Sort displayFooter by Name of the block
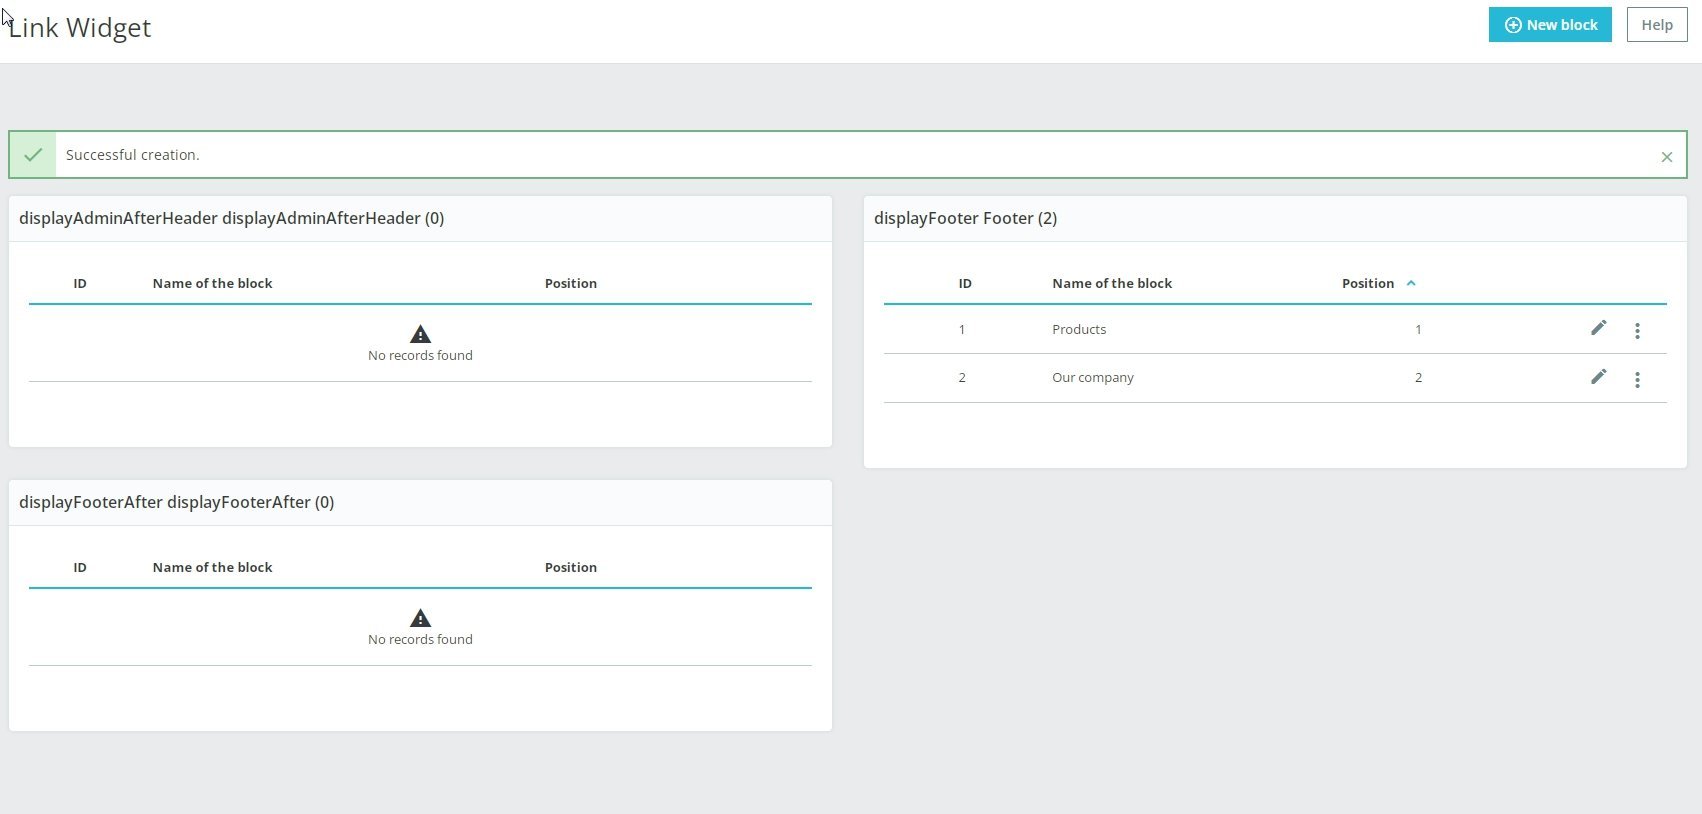Viewport: 1702px width, 814px height. [1111, 283]
